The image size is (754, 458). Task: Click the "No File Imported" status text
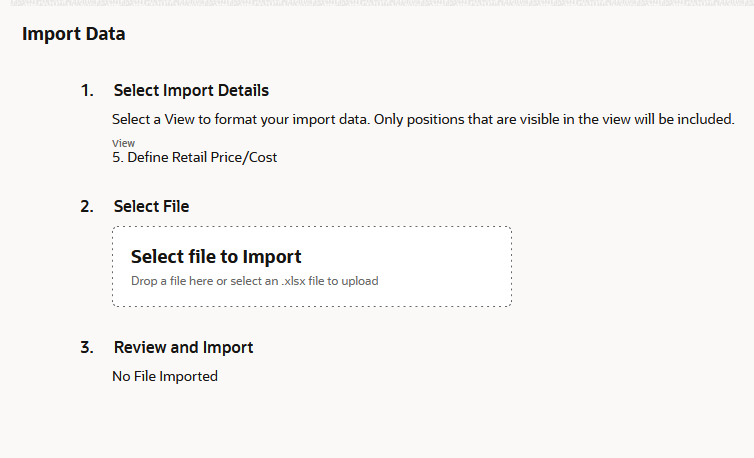coord(164,376)
